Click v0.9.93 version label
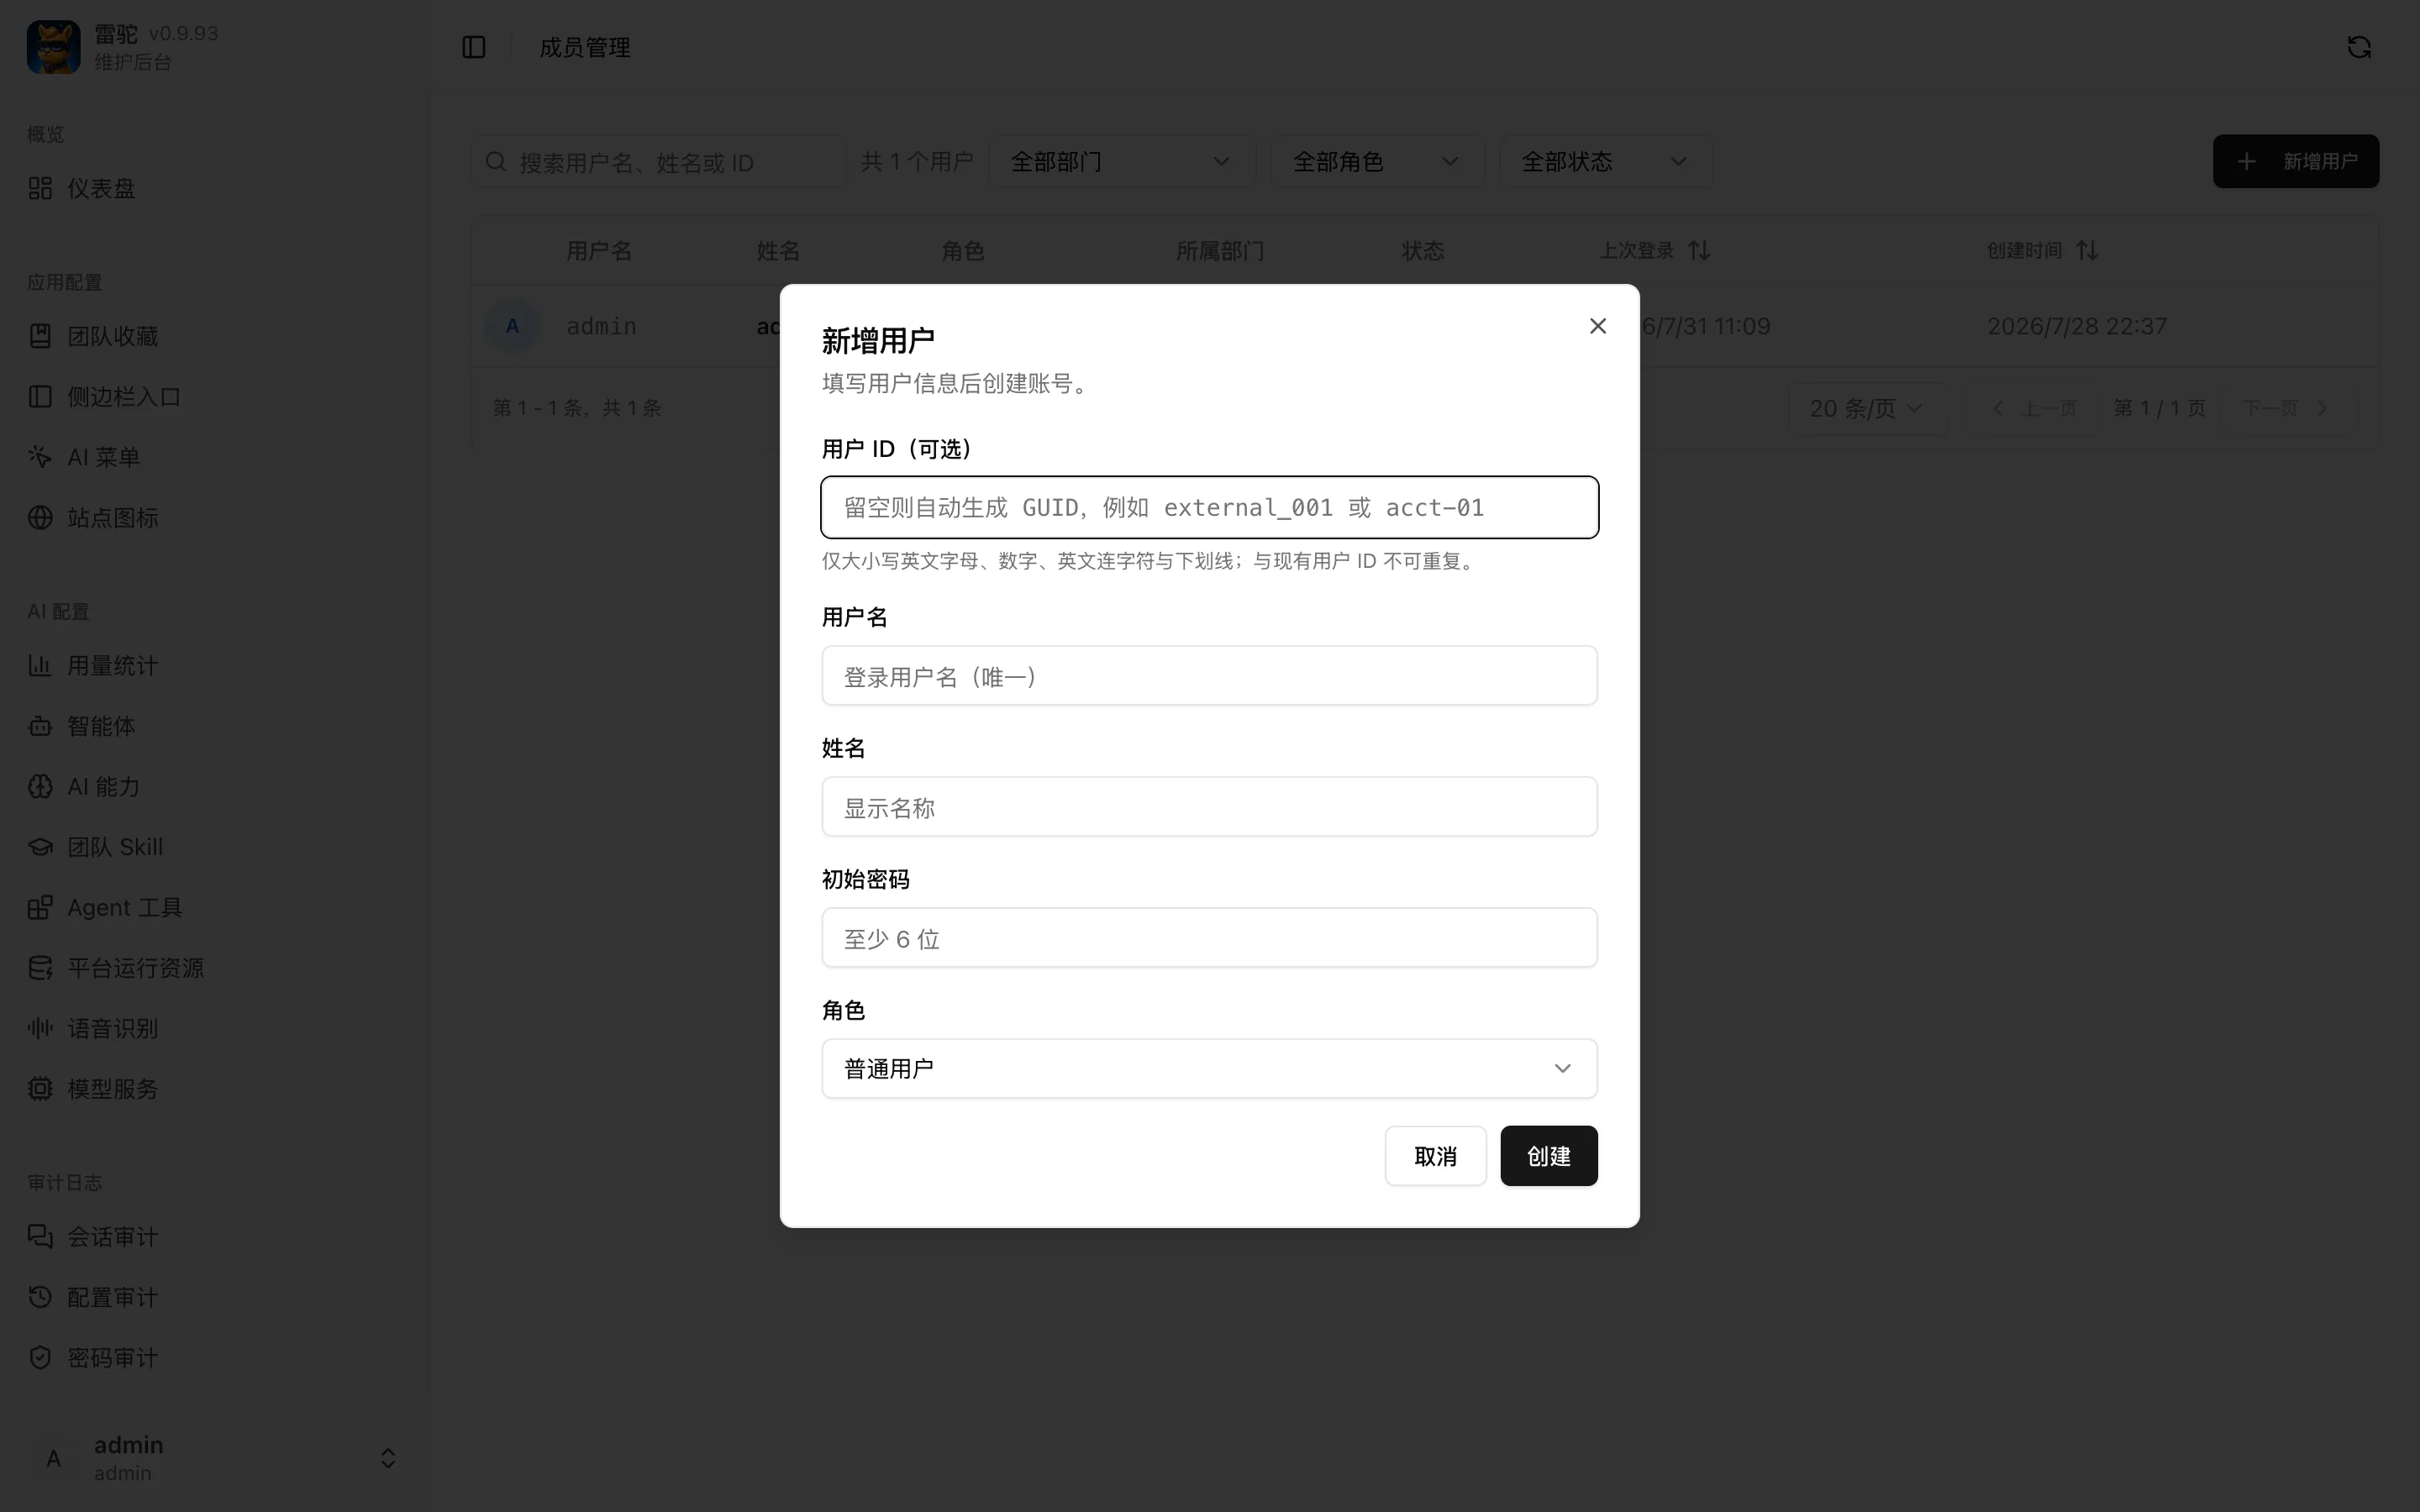The width and height of the screenshot is (2420, 1512). (x=184, y=33)
